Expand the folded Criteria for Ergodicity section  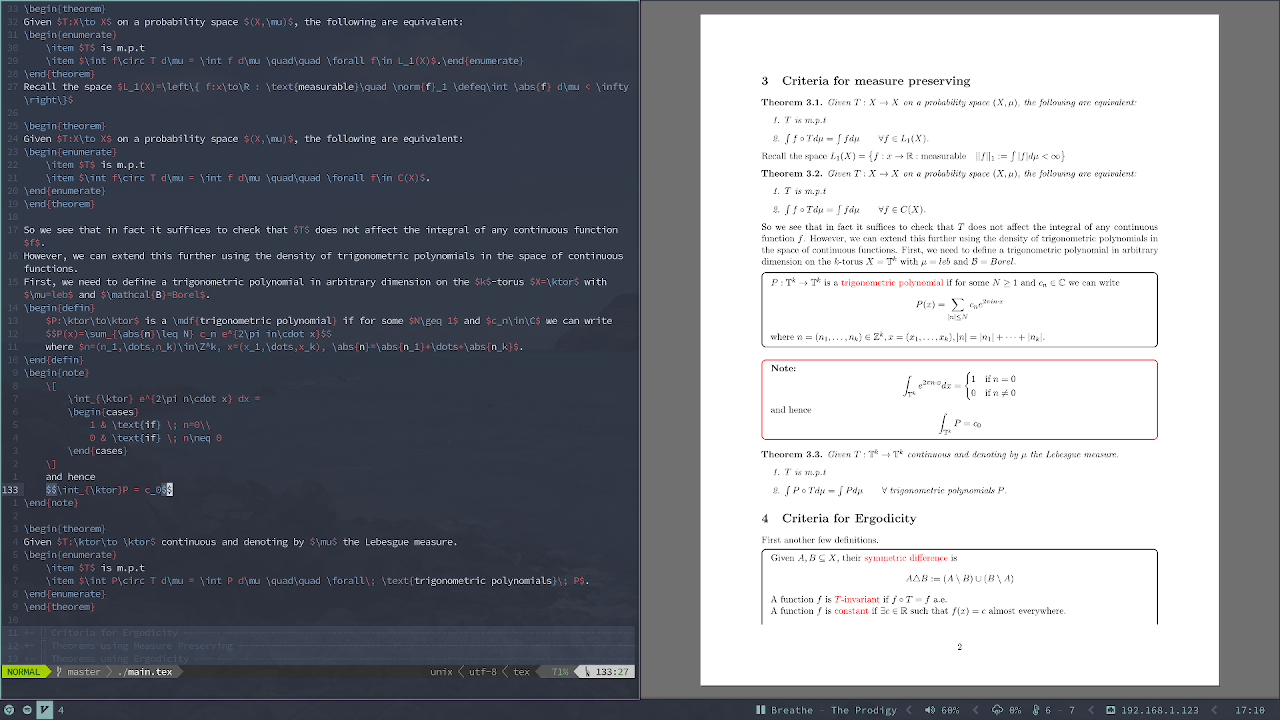click(318, 633)
